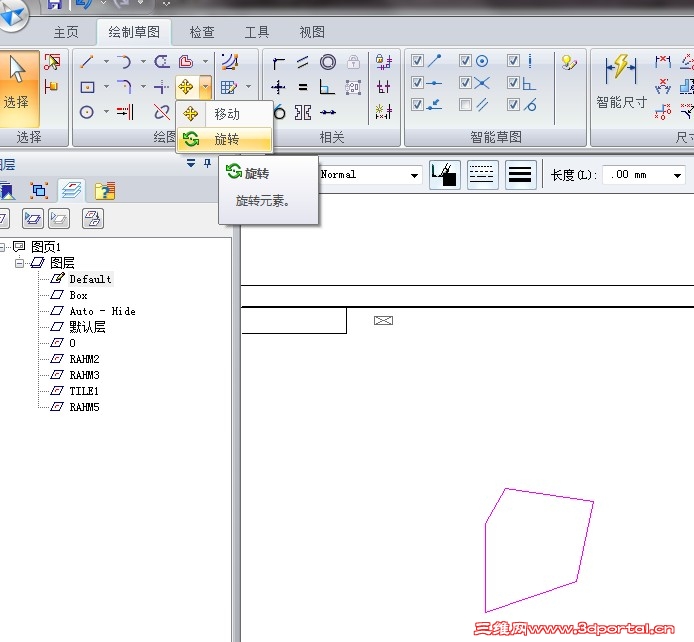Click the Fill region tool icon
This screenshot has height=642, width=694.
point(186,62)
